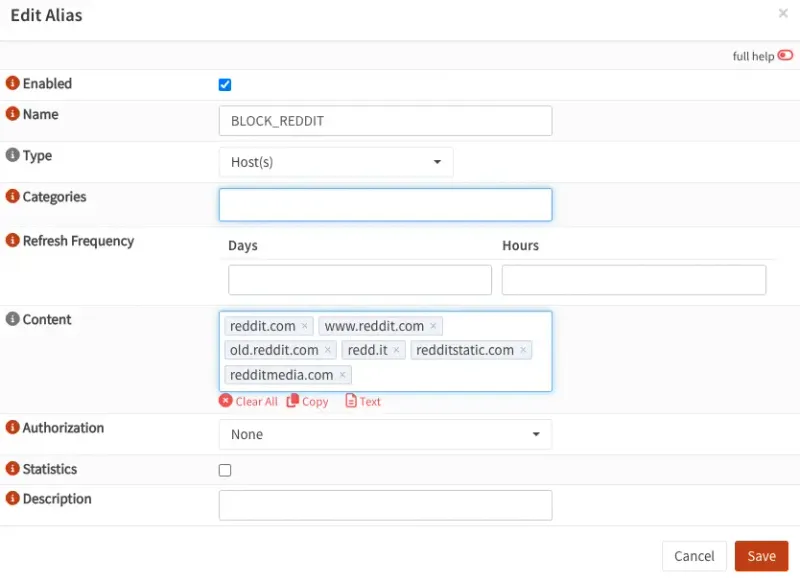800x581 pixels.
Task: Enable the Statistics checkbox
Action: [224, 470]
